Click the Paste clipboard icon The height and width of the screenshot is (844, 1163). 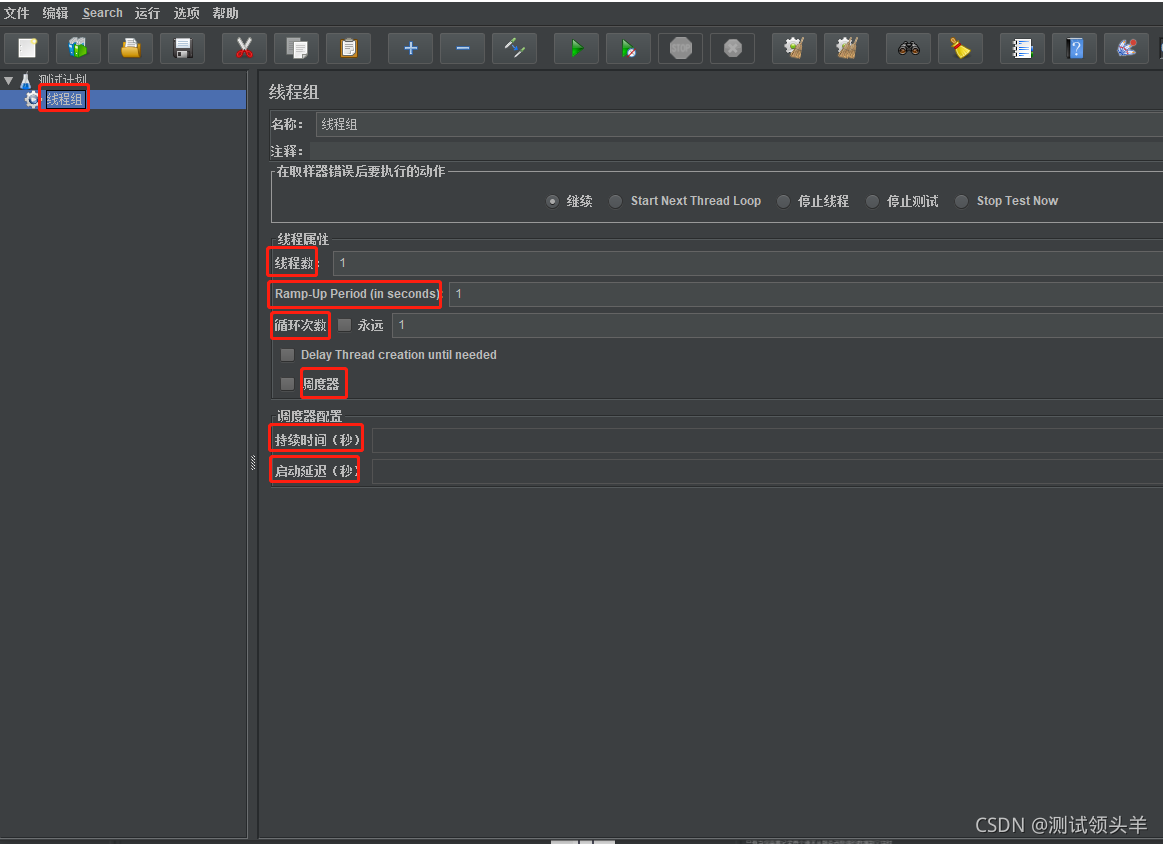pyautogui.click(x=349, y=48)
